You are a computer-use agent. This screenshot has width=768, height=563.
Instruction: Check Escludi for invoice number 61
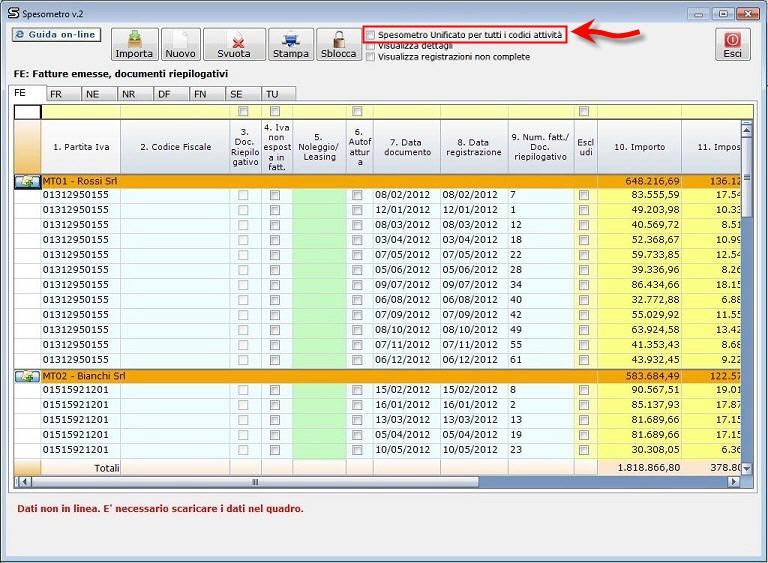pos(584,360)
